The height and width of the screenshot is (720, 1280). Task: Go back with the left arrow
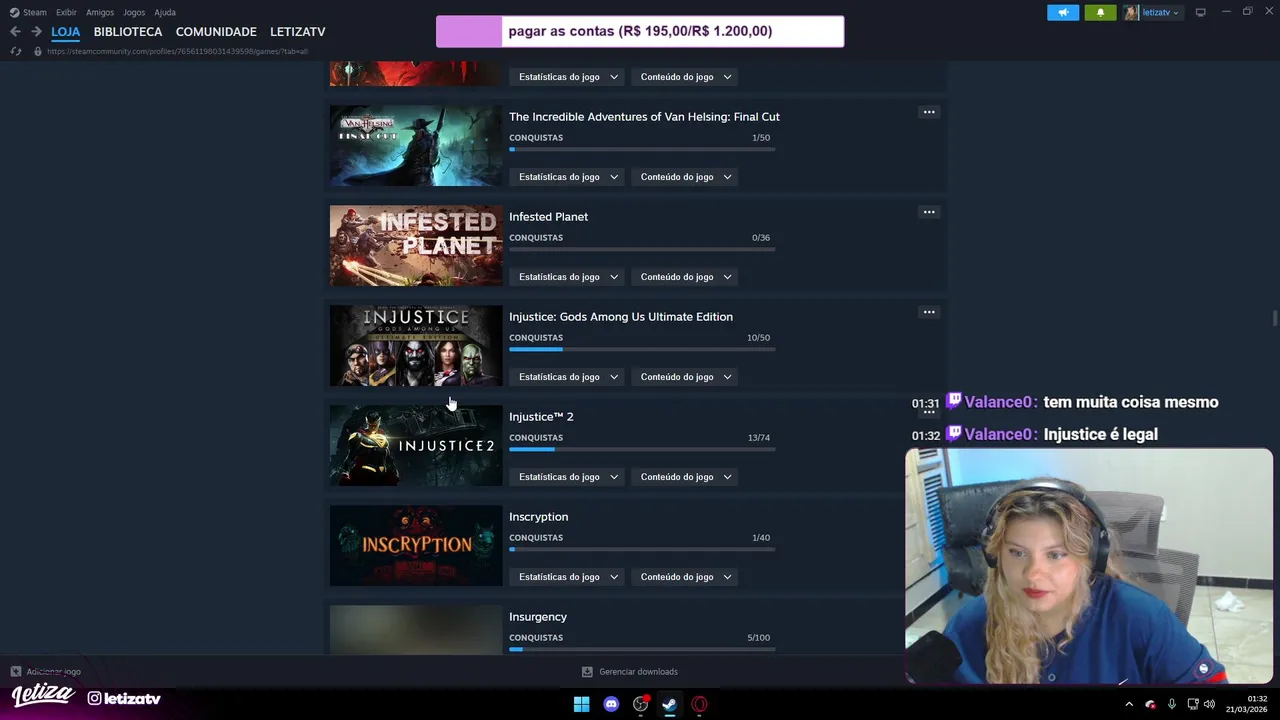click(x=15, y=32)
